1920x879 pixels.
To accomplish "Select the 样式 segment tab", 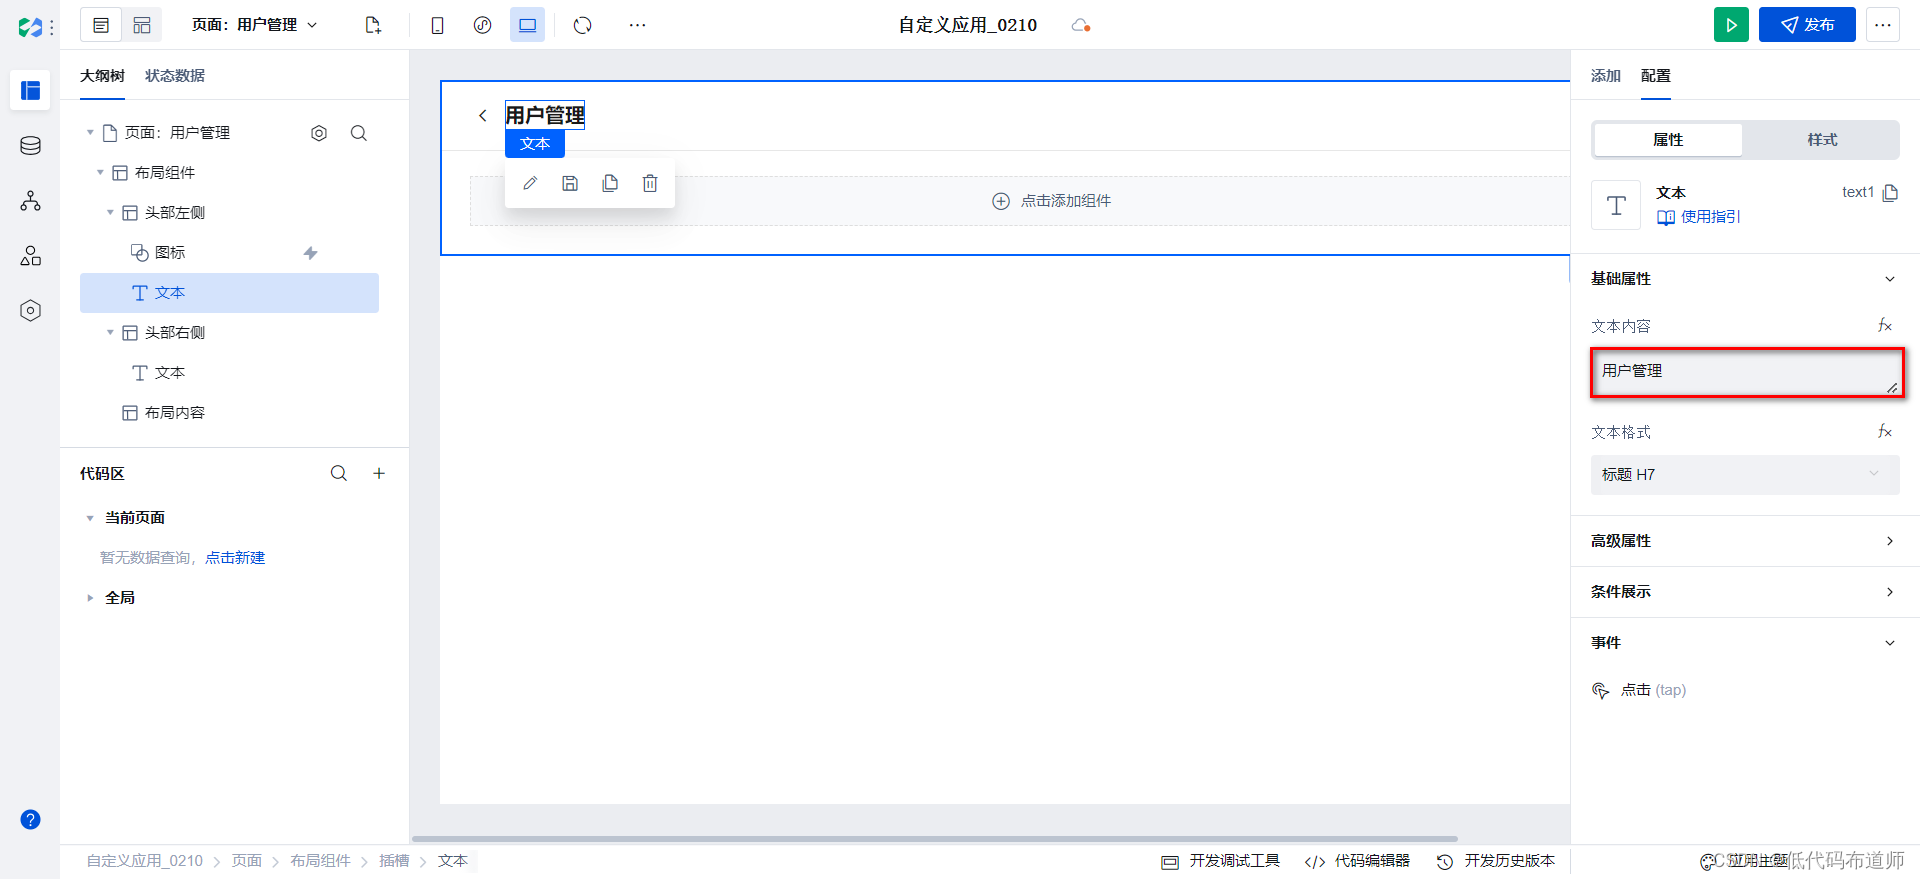I will pos(1822,140).
